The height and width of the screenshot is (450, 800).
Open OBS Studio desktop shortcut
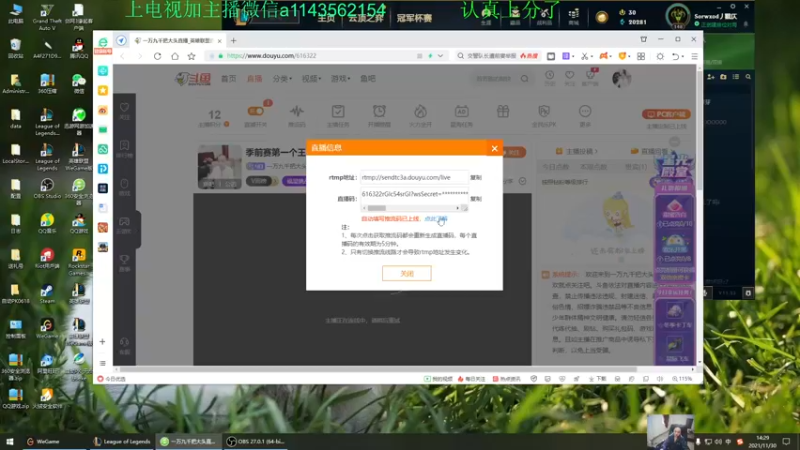click(x=47, y=189)
